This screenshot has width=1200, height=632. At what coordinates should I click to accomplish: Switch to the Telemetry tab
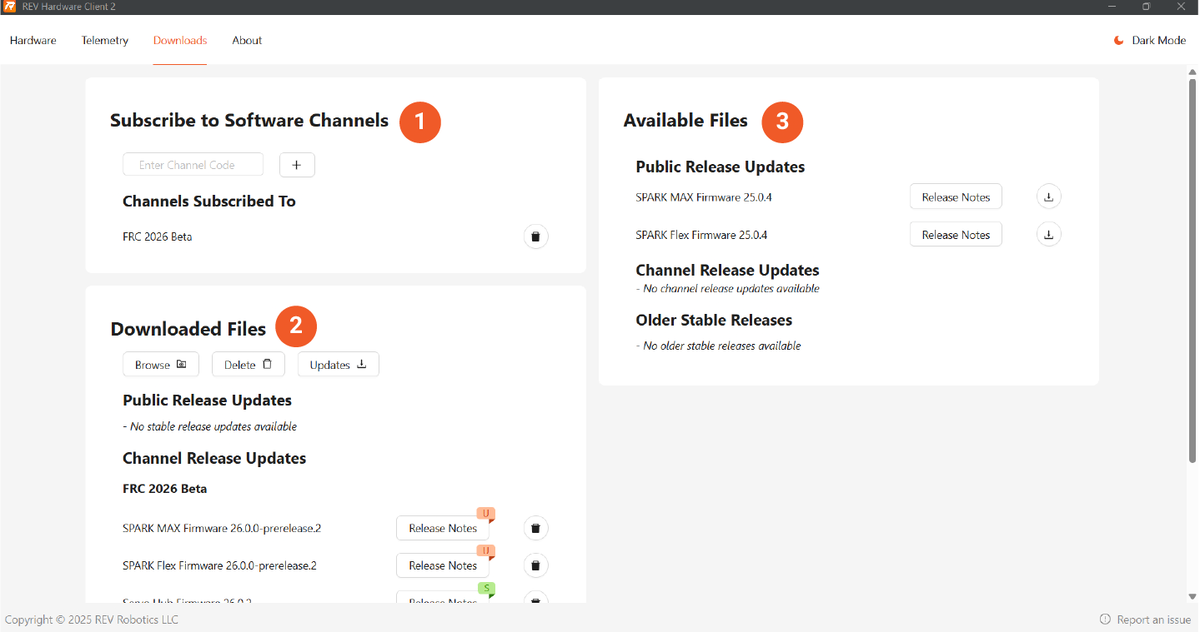click(x=105, y=41)
